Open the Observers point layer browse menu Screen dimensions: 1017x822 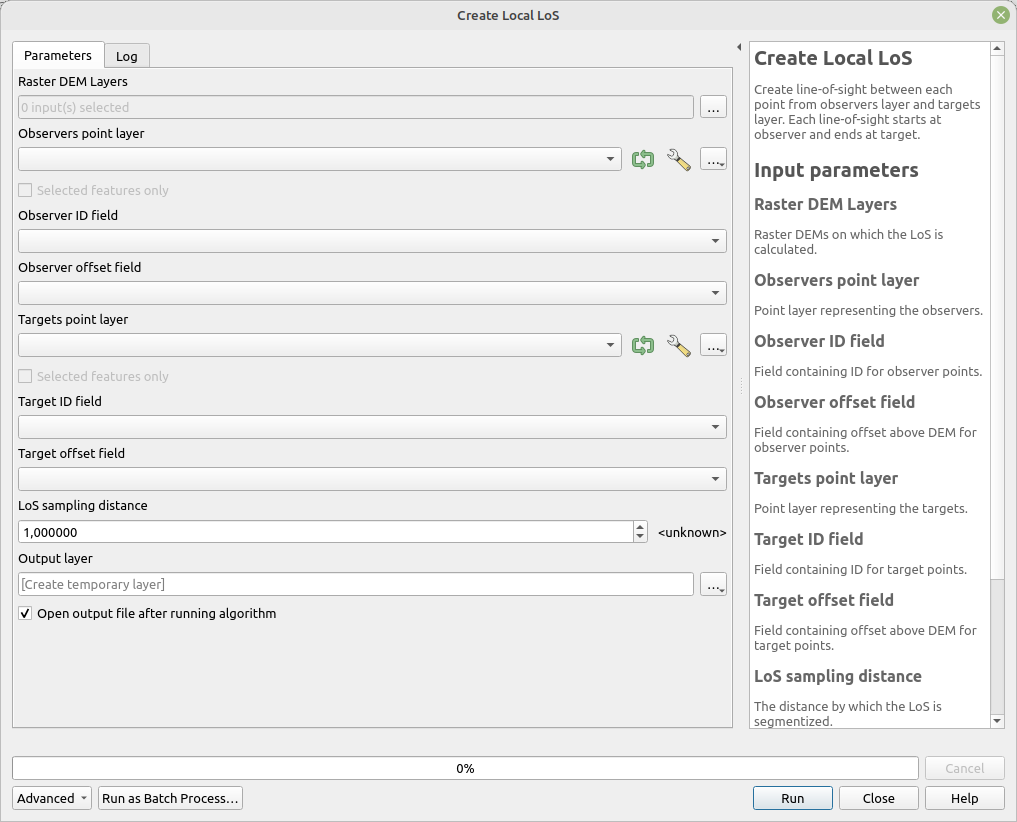click(x=713, y=159)
